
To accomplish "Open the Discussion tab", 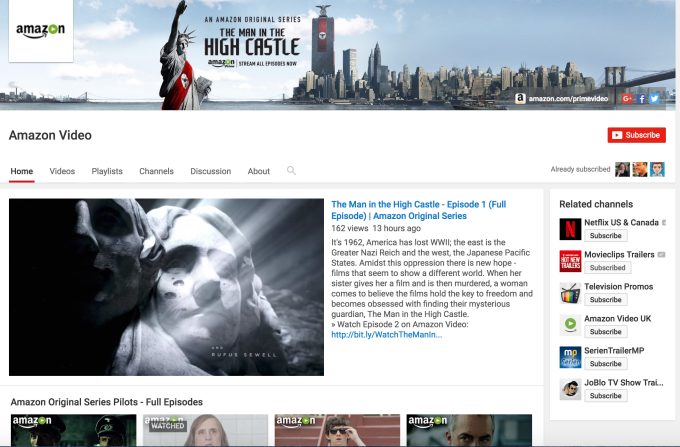I will [211, 171].
